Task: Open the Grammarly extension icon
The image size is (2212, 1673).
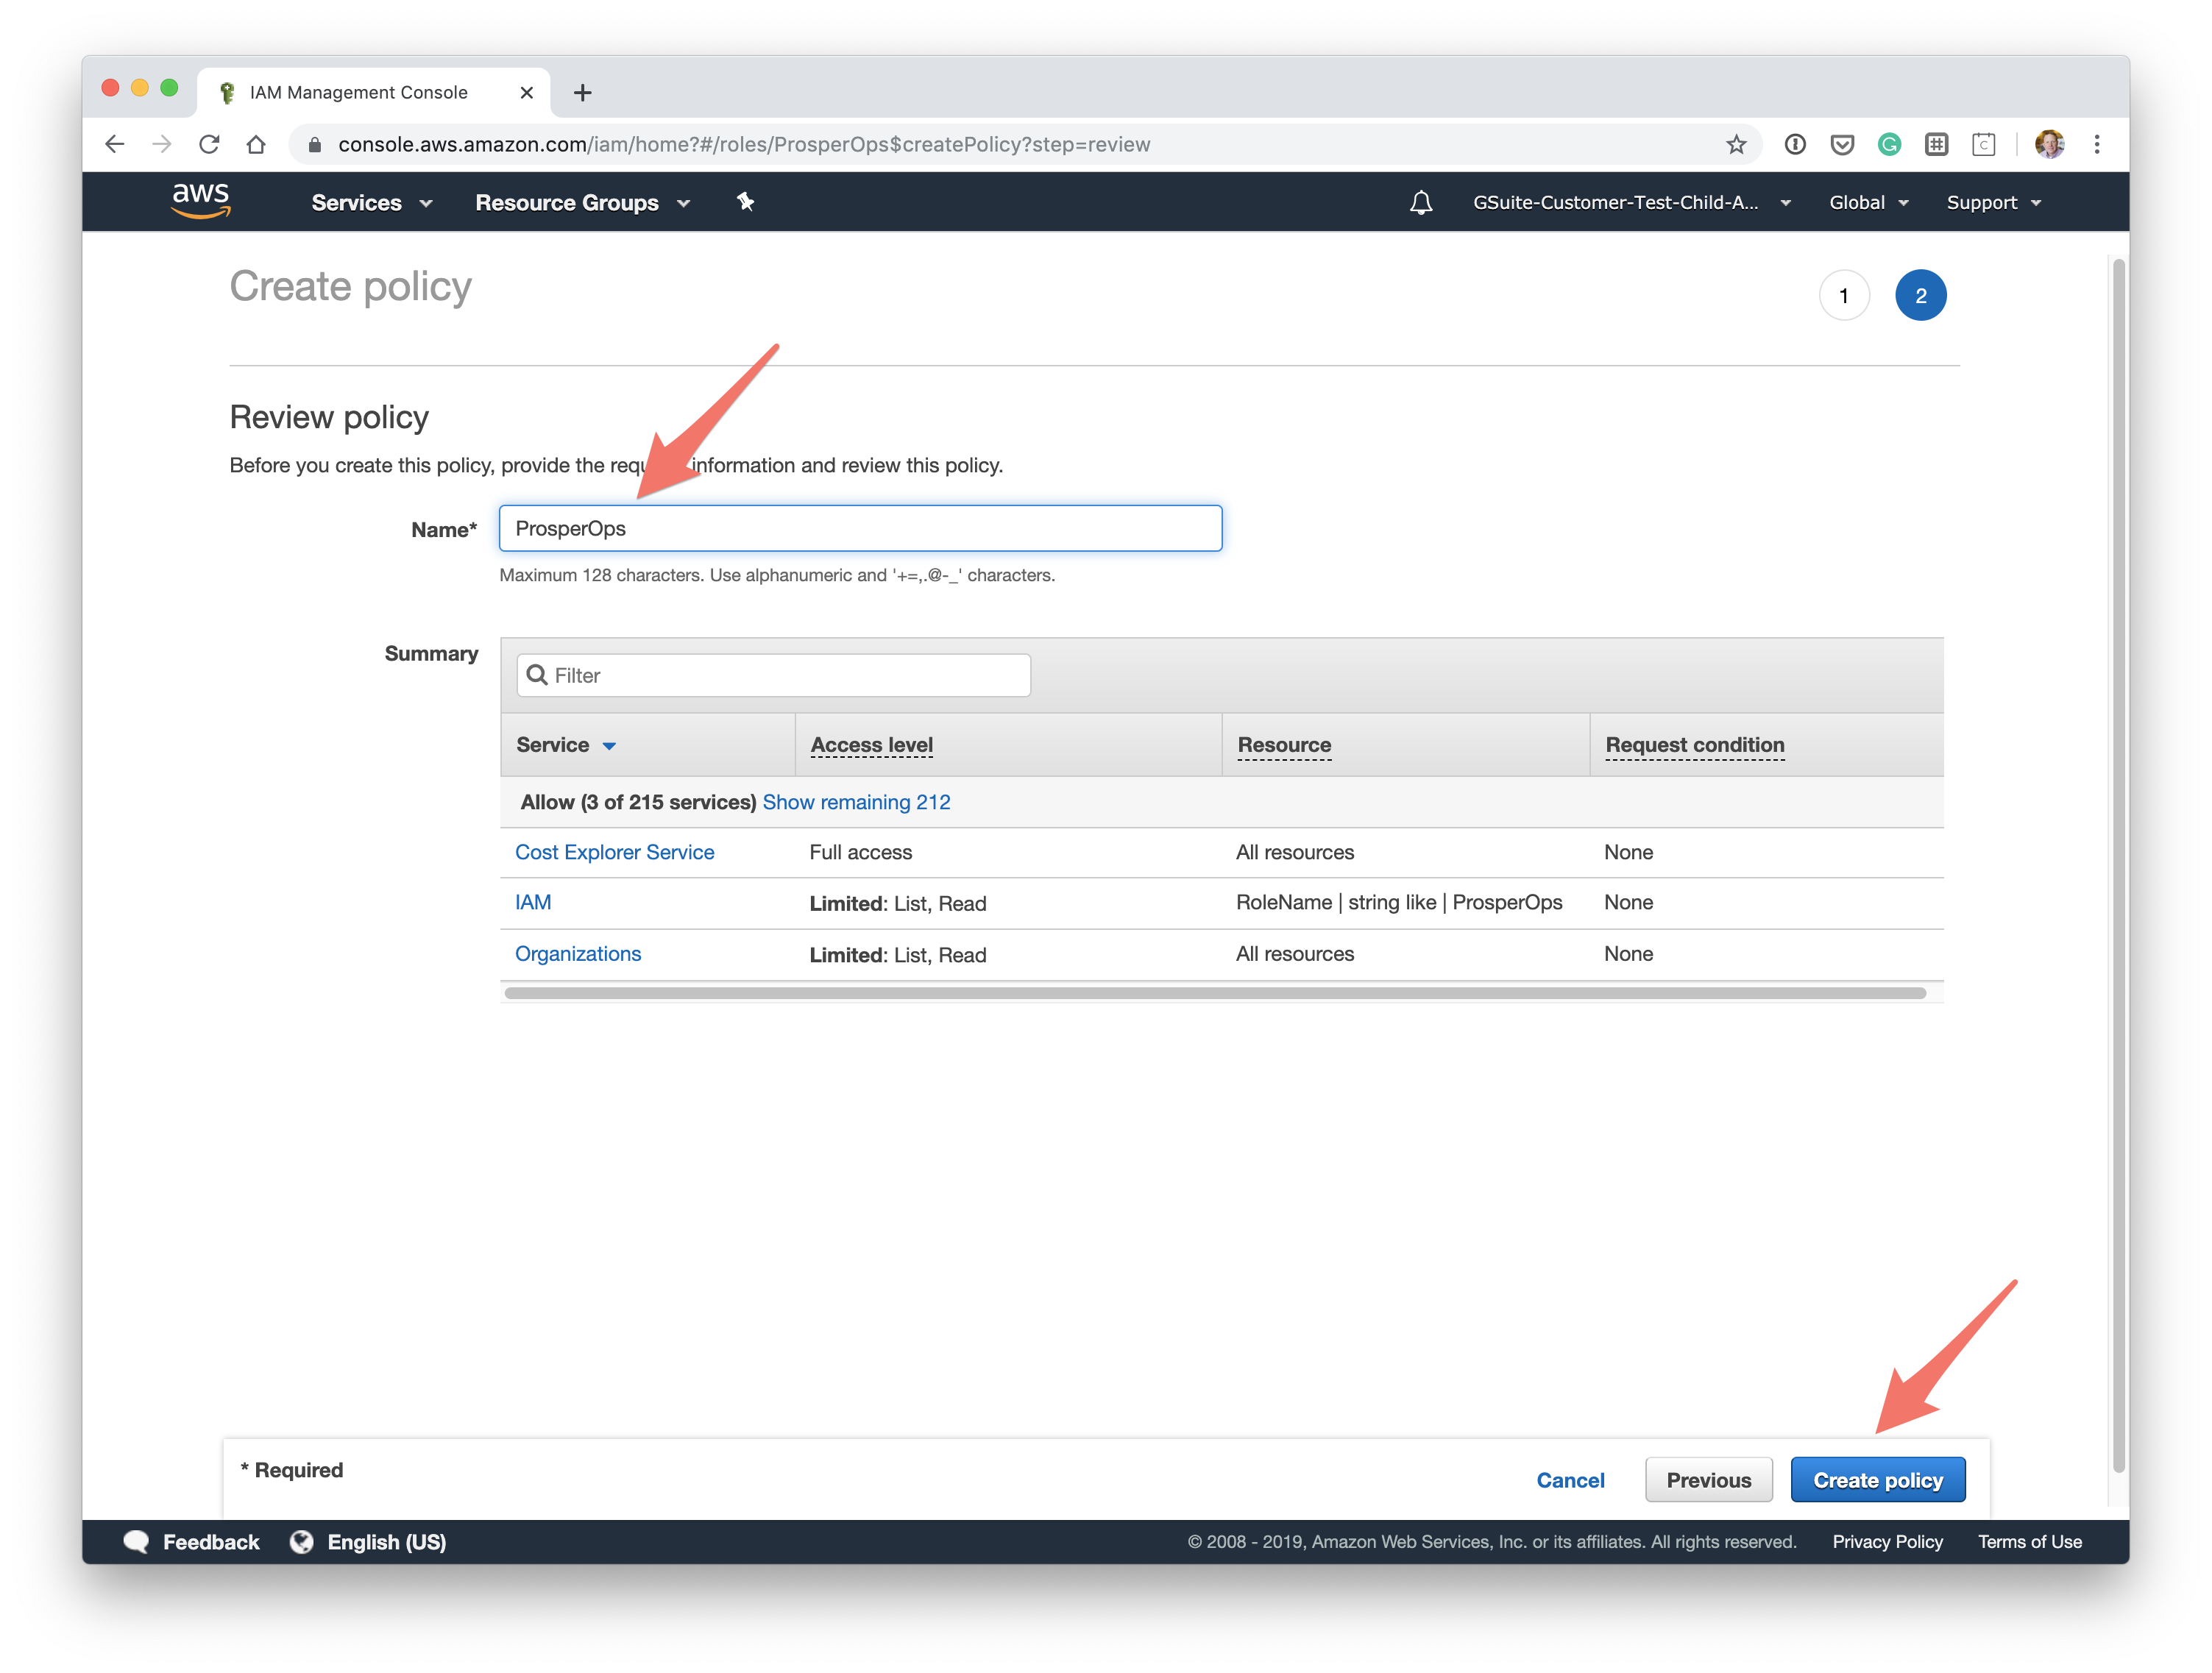Action: [x=1889, y=144]
